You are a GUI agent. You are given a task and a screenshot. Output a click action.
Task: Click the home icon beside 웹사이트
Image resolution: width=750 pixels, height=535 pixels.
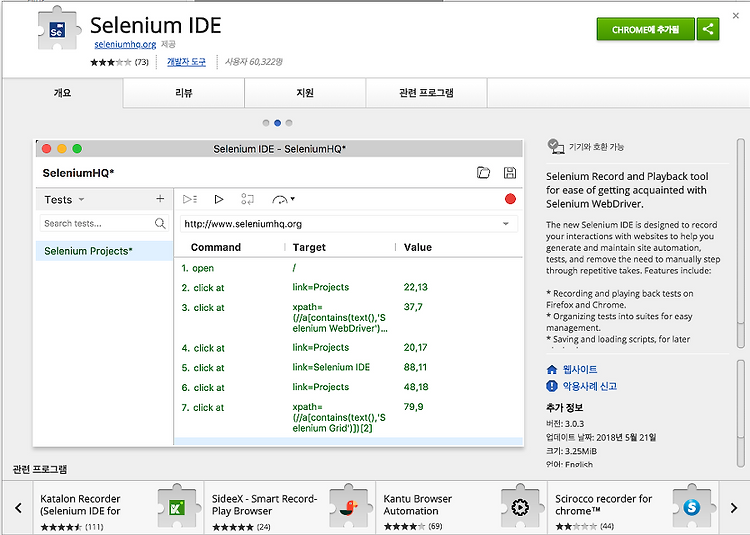click(552, 370)
